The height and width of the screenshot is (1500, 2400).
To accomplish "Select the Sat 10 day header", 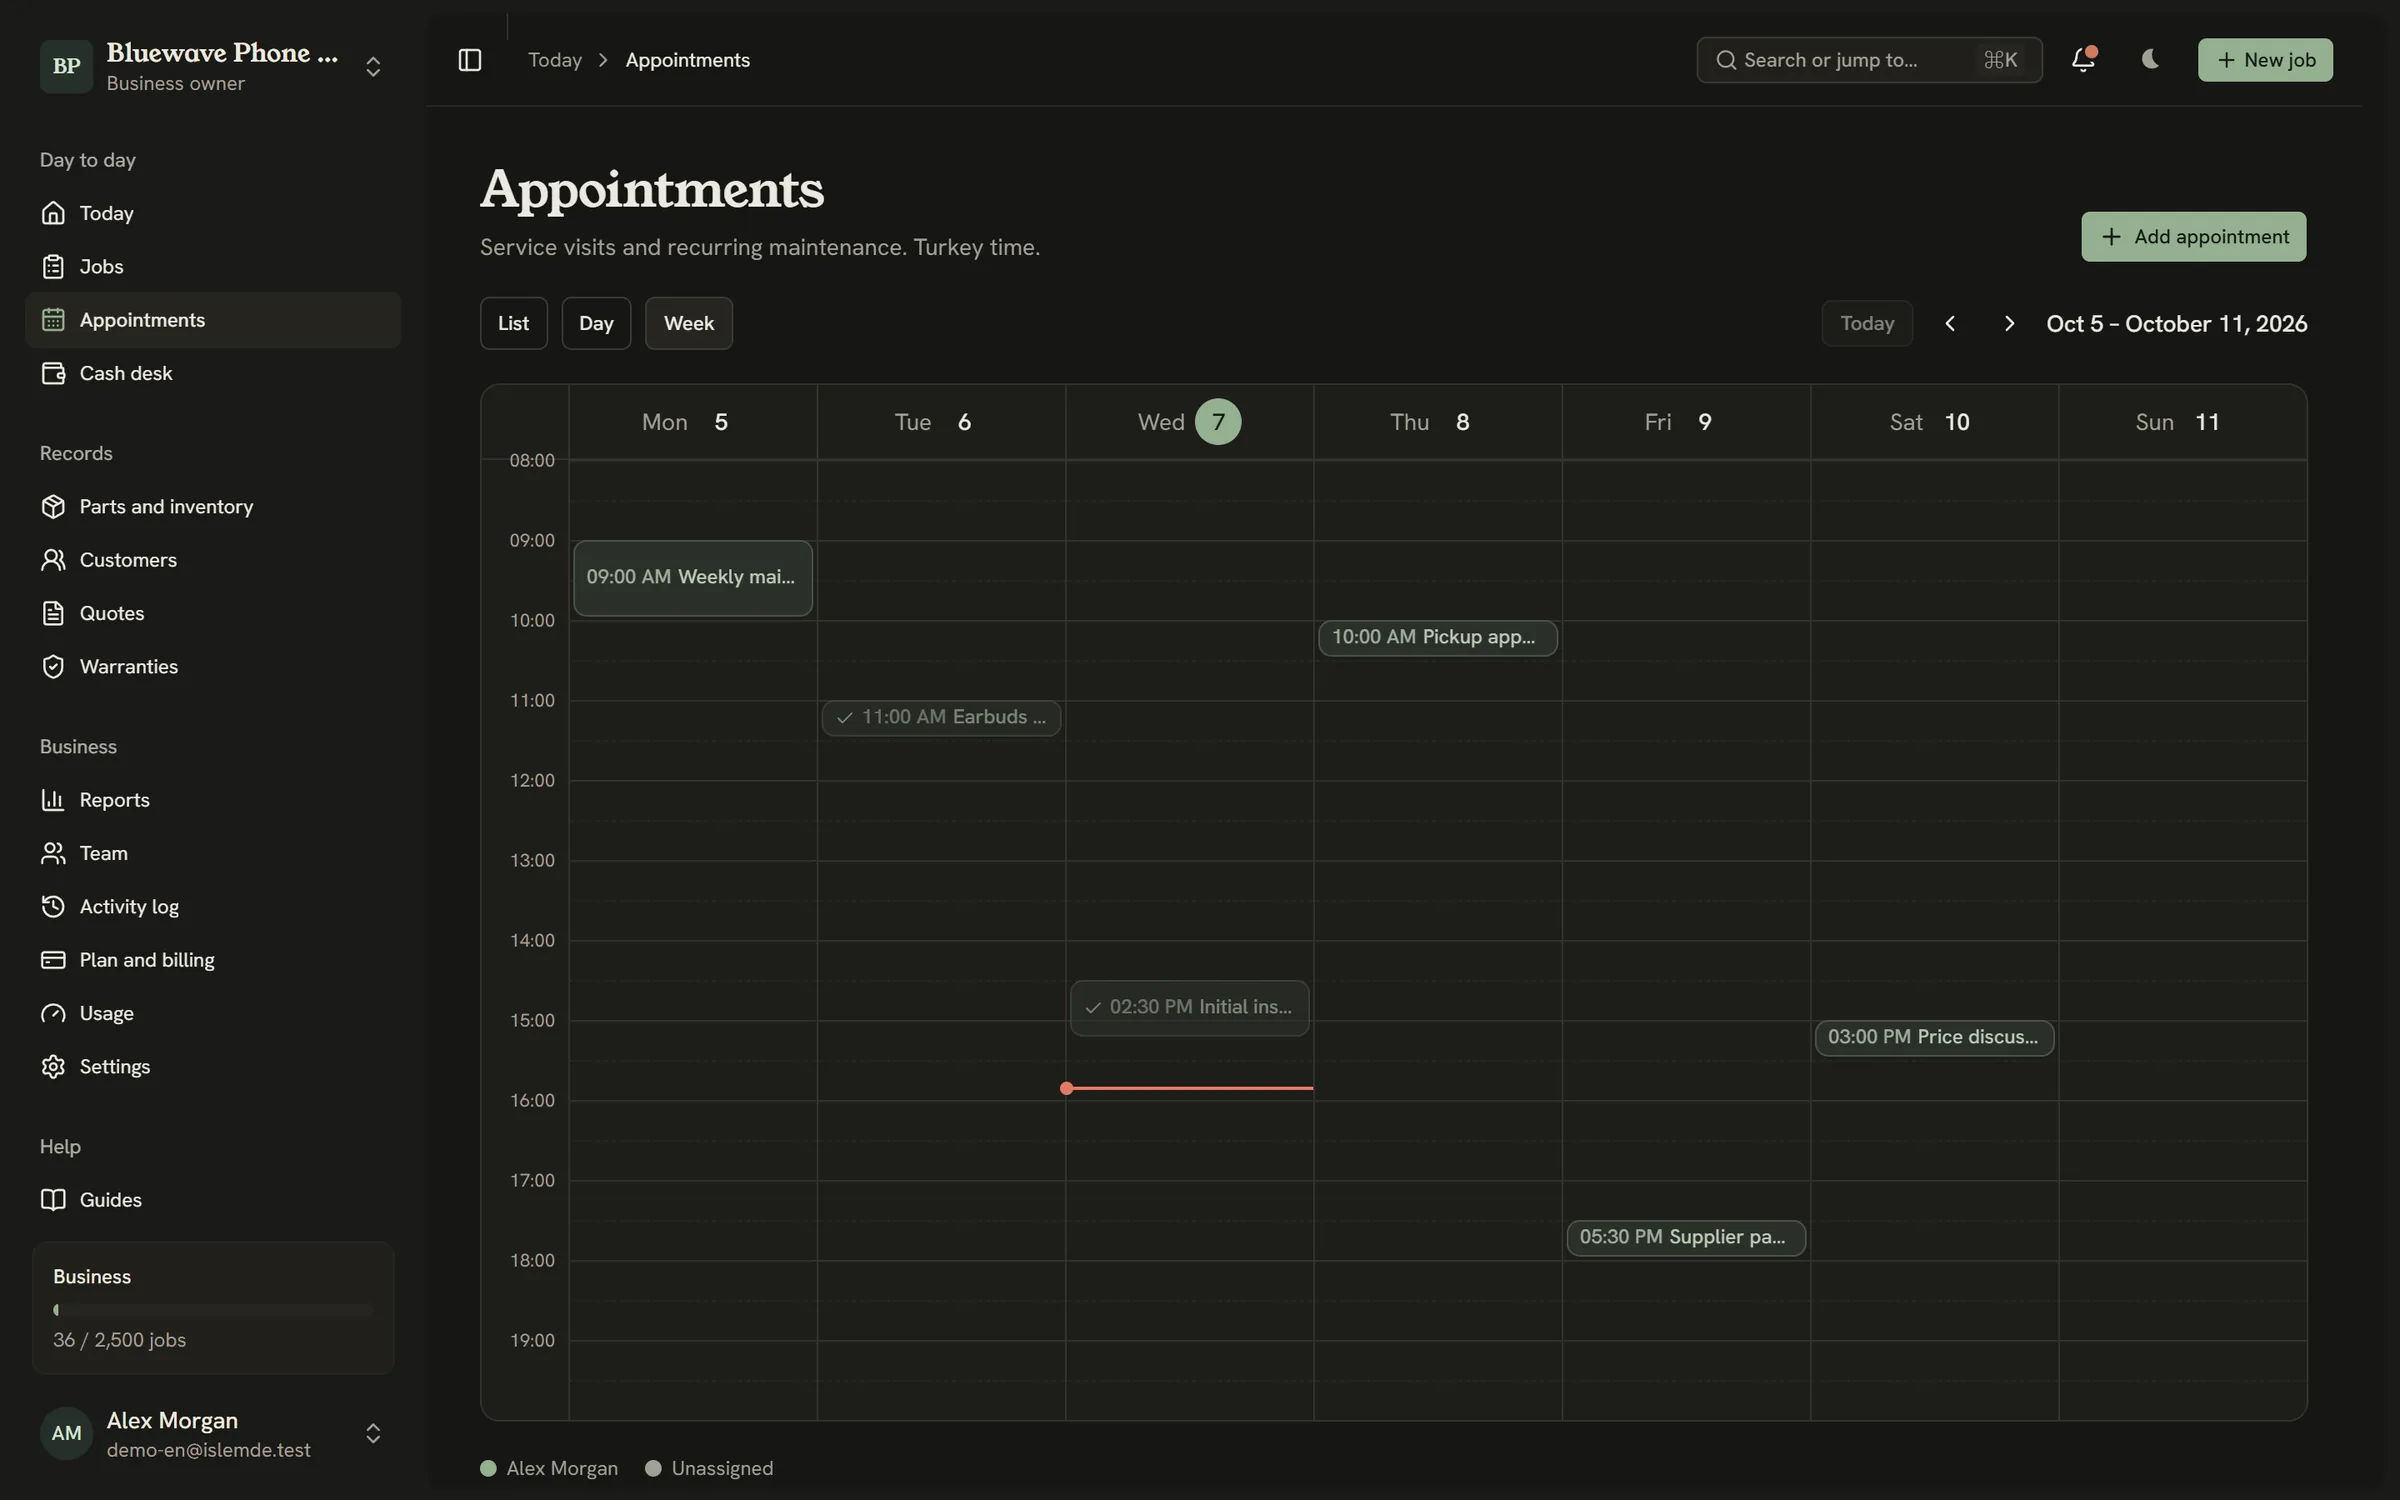I will (x=1934, y=422).
